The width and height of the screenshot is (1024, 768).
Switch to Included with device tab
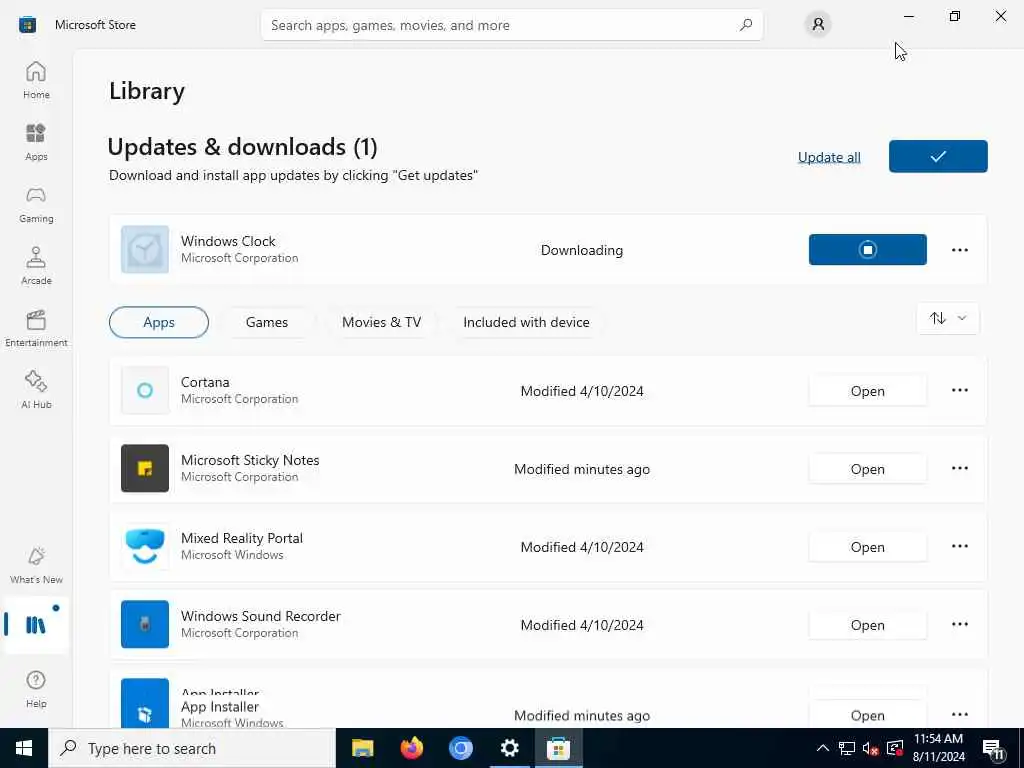526,322
